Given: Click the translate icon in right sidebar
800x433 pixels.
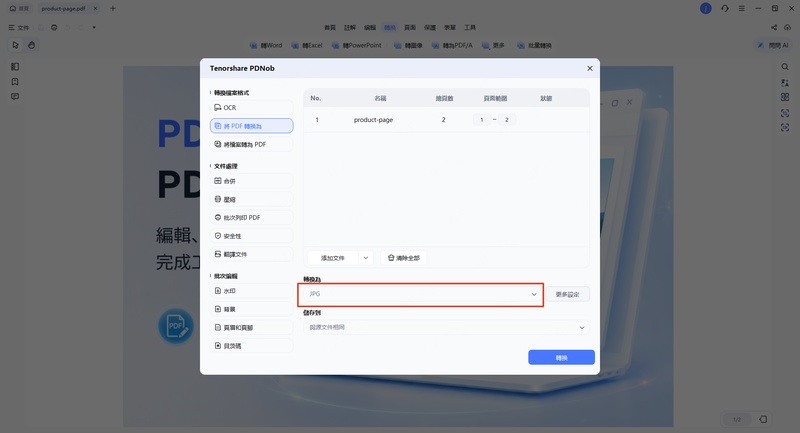Looking at the screenshot, I should click(785, 82).
